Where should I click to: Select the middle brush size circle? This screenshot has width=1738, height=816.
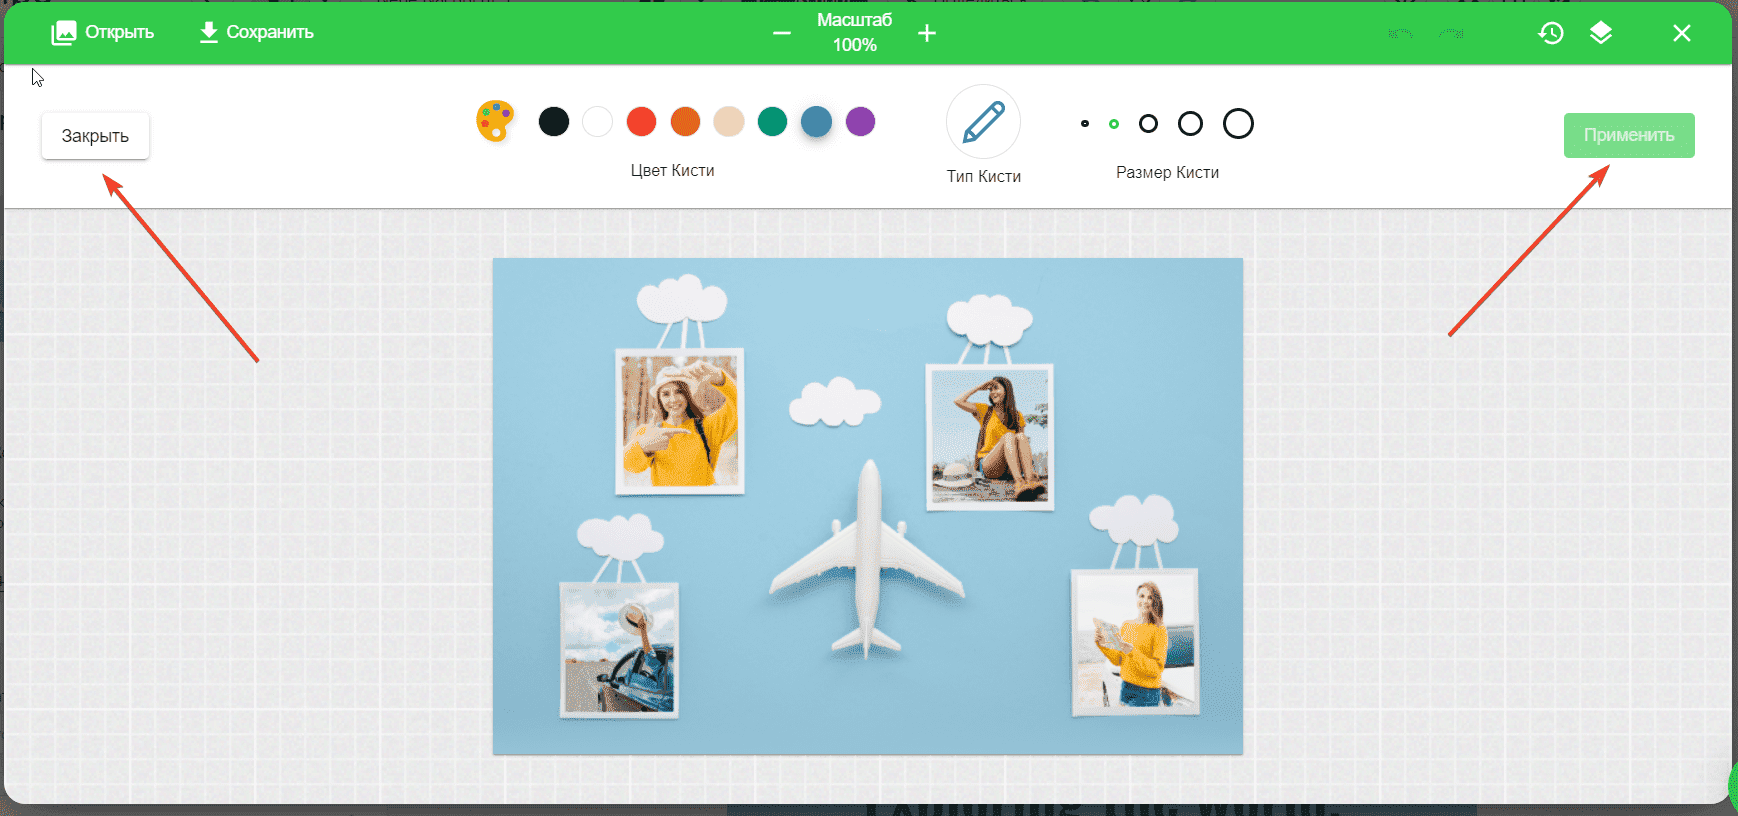click(x=1148, y=124)
